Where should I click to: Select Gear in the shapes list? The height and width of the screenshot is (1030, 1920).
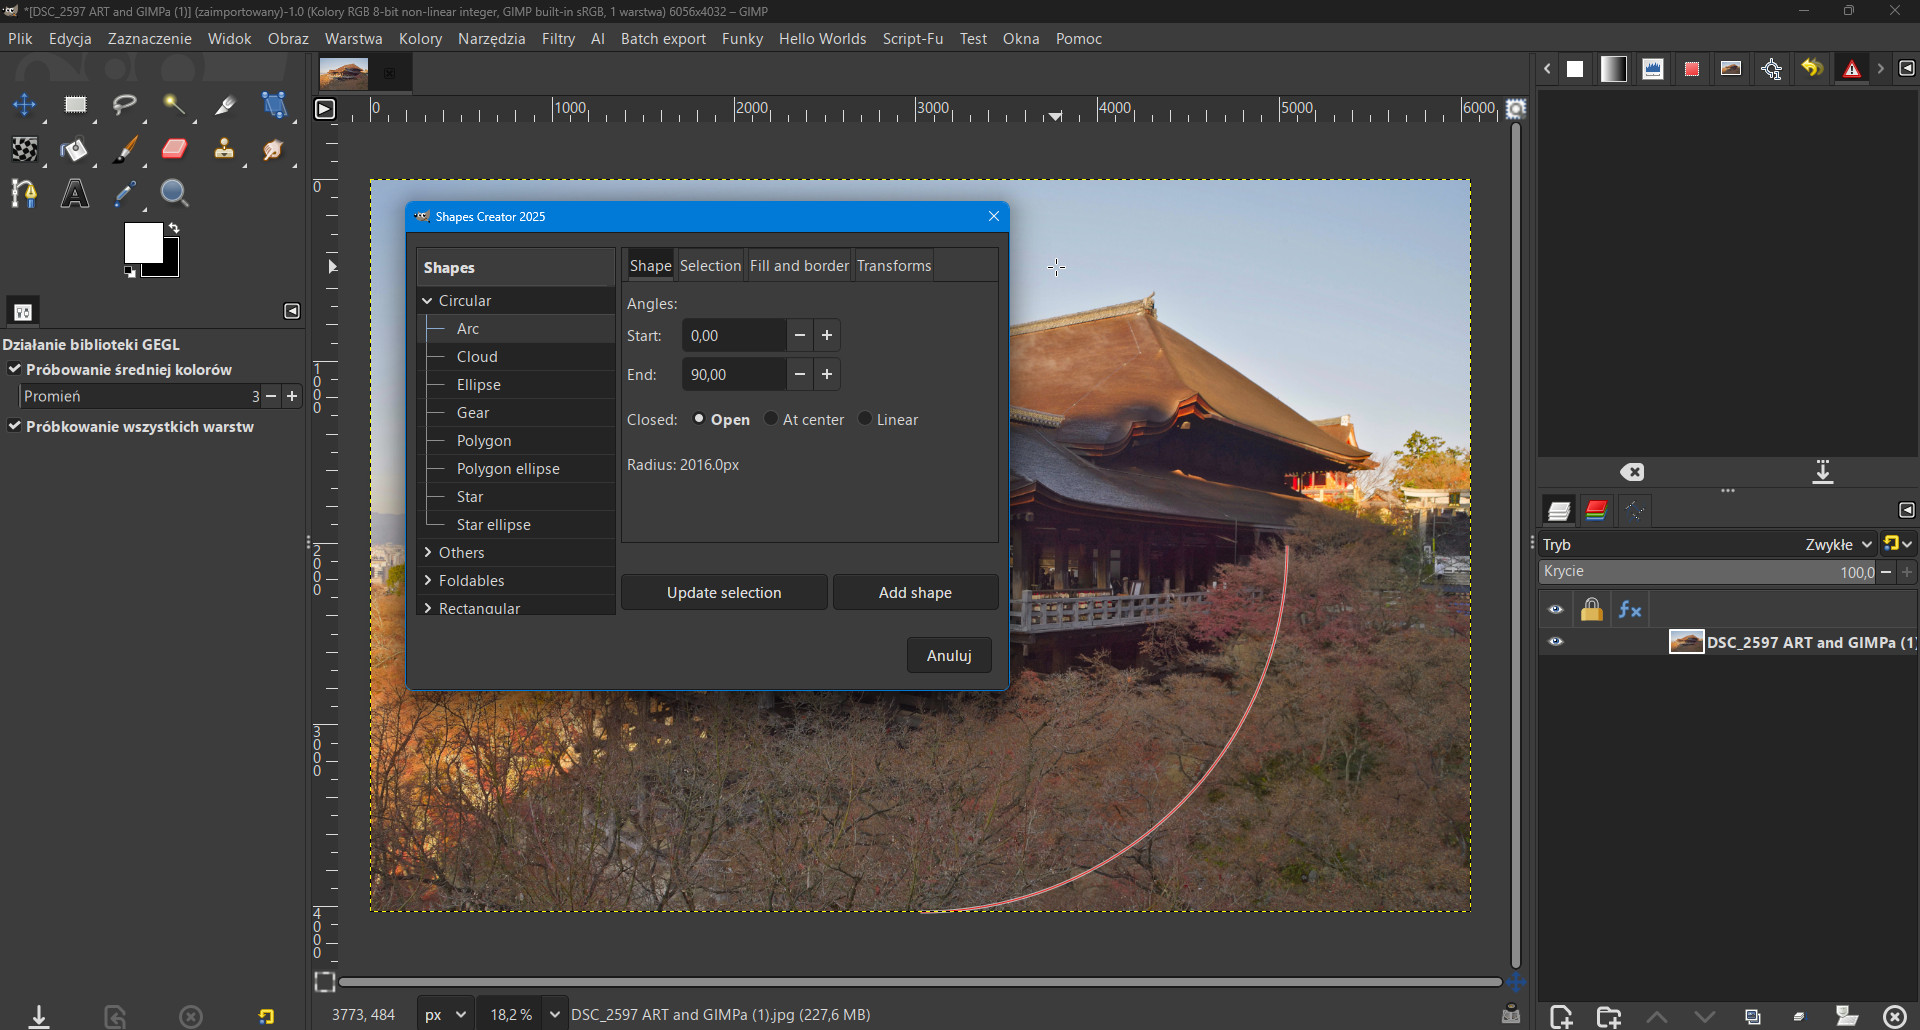[473, 413]
